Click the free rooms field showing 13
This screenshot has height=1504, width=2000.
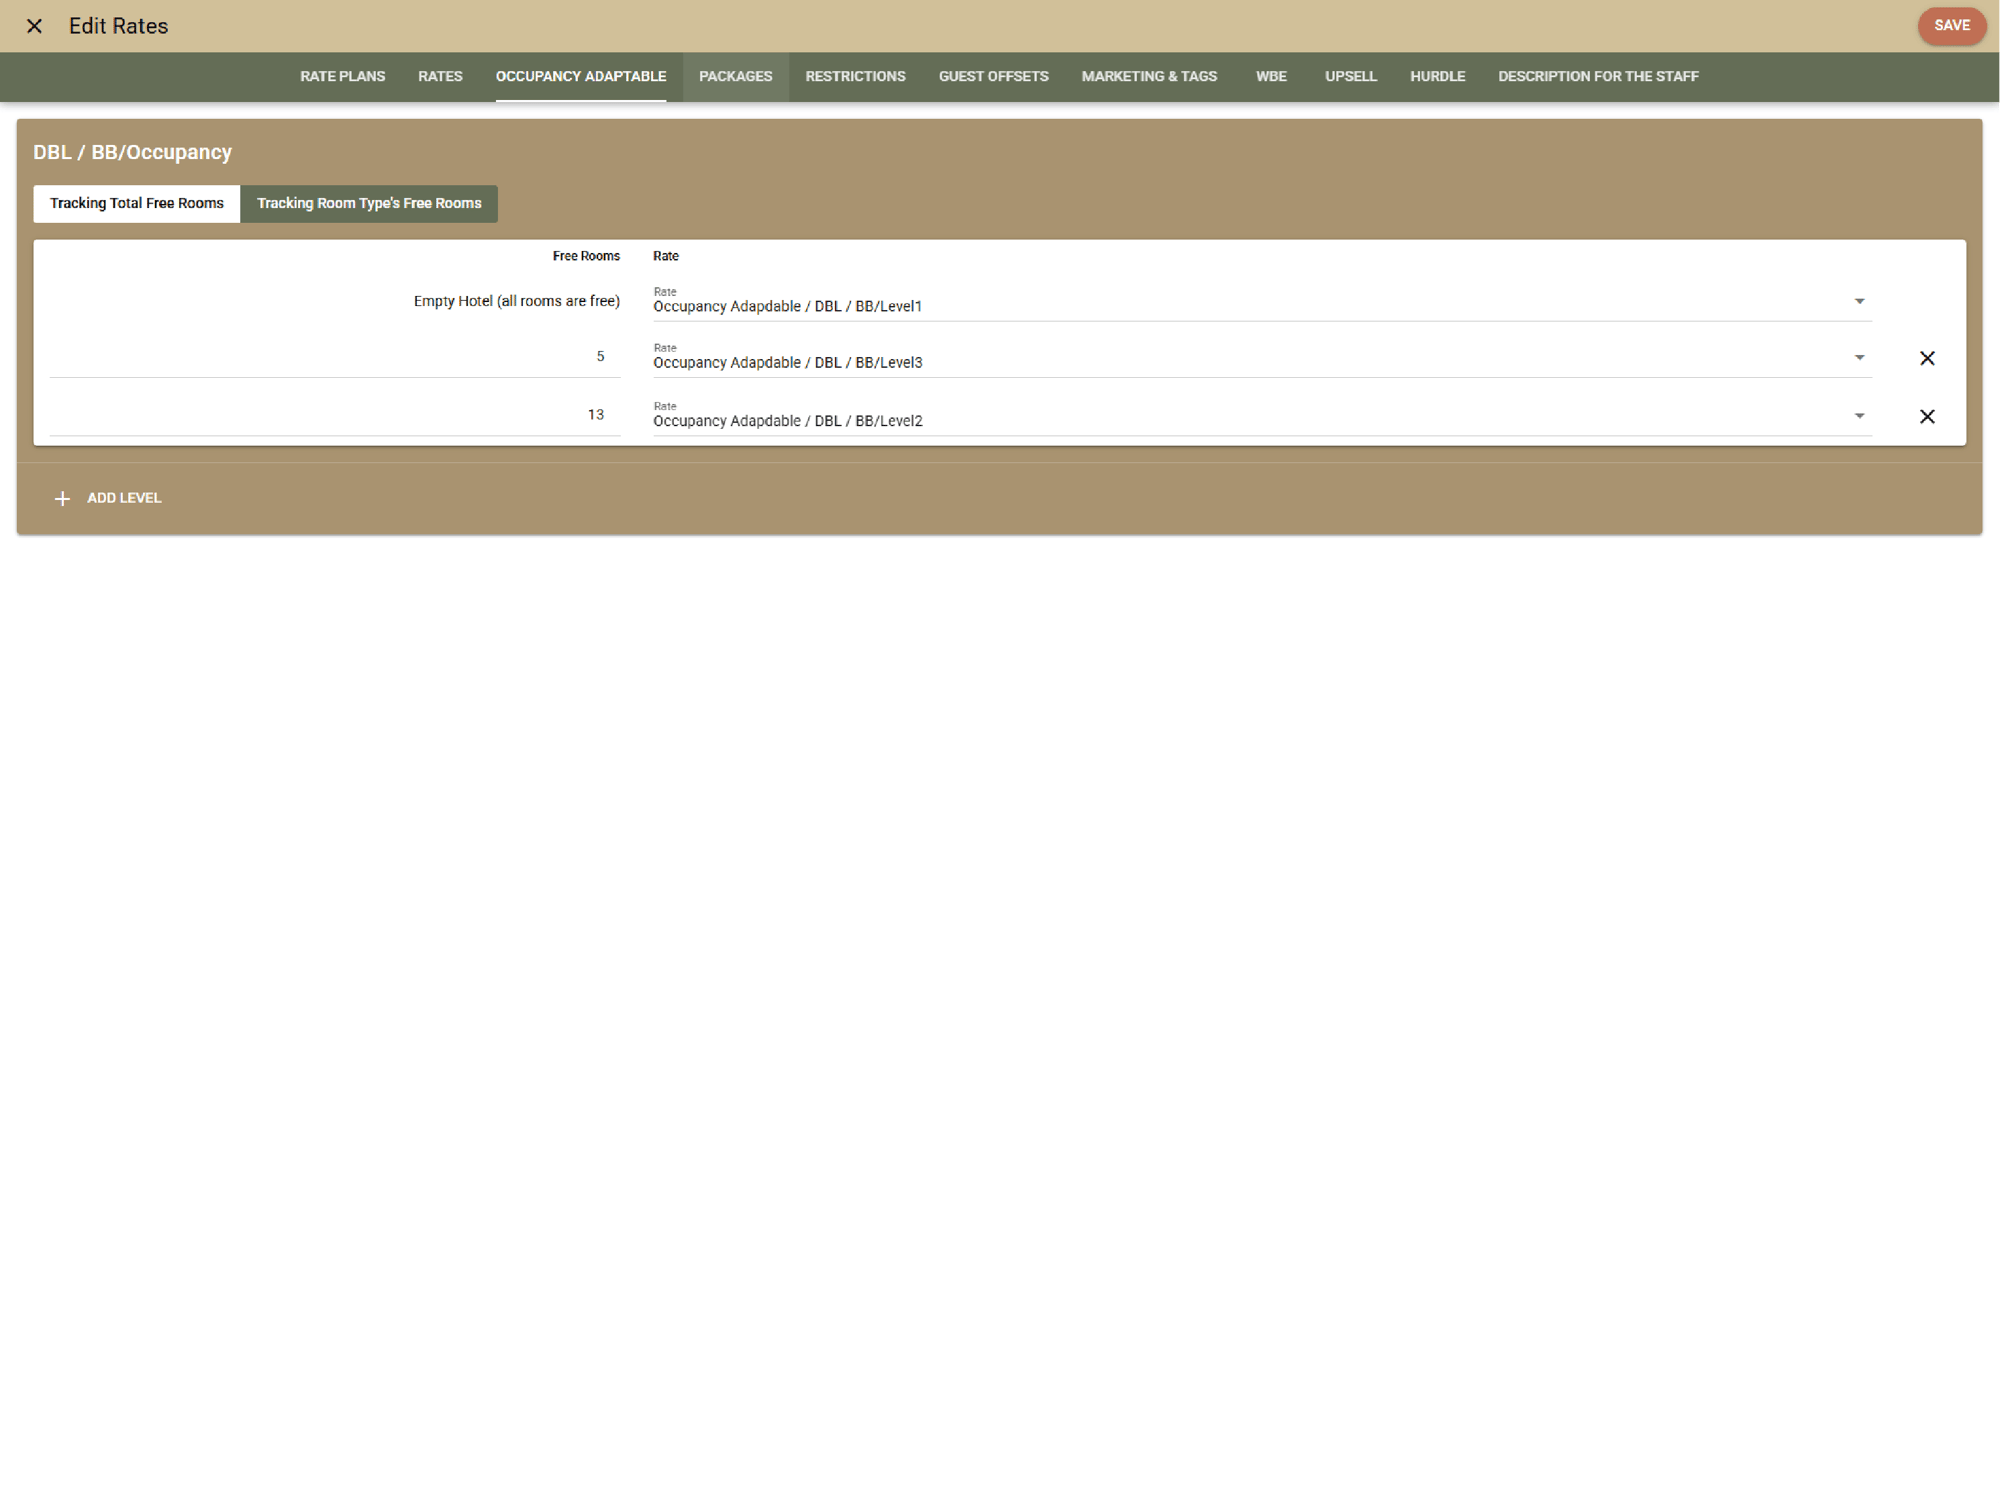(x=335, y=415)
